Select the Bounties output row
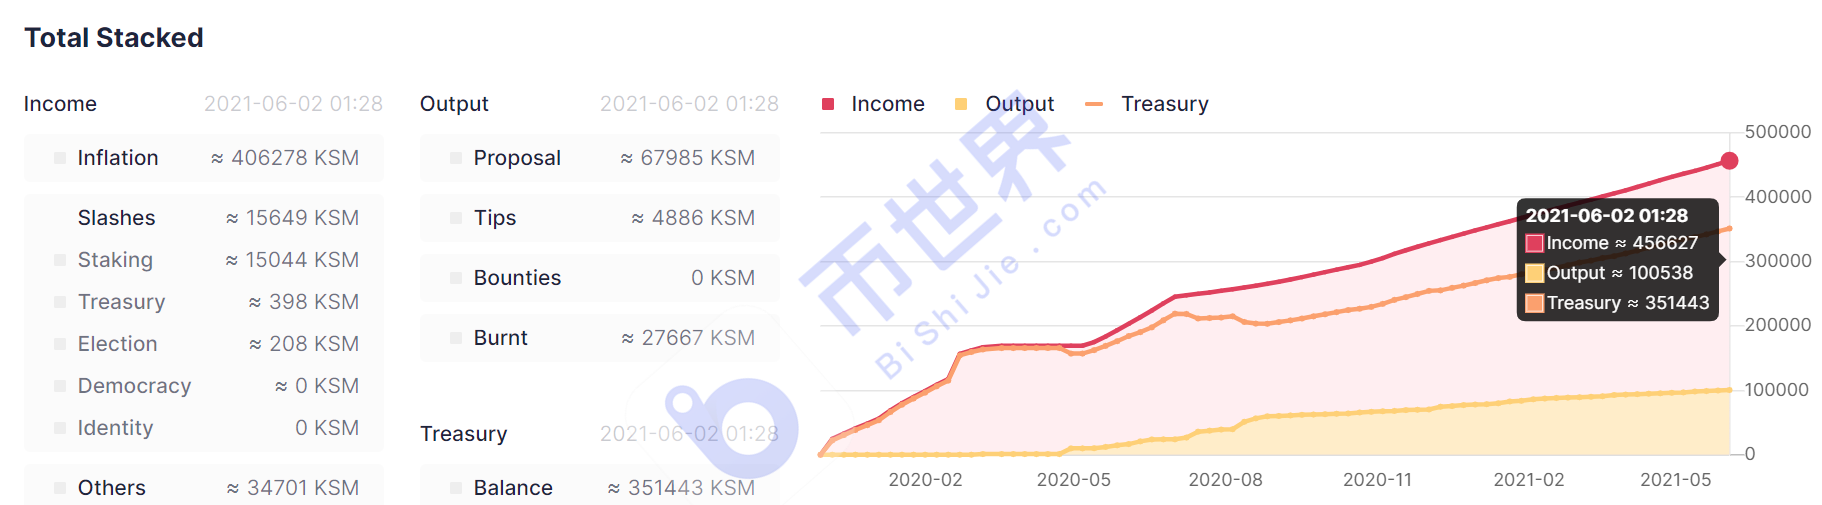This screenshot has height=505, width=1822. pos(600,278)
